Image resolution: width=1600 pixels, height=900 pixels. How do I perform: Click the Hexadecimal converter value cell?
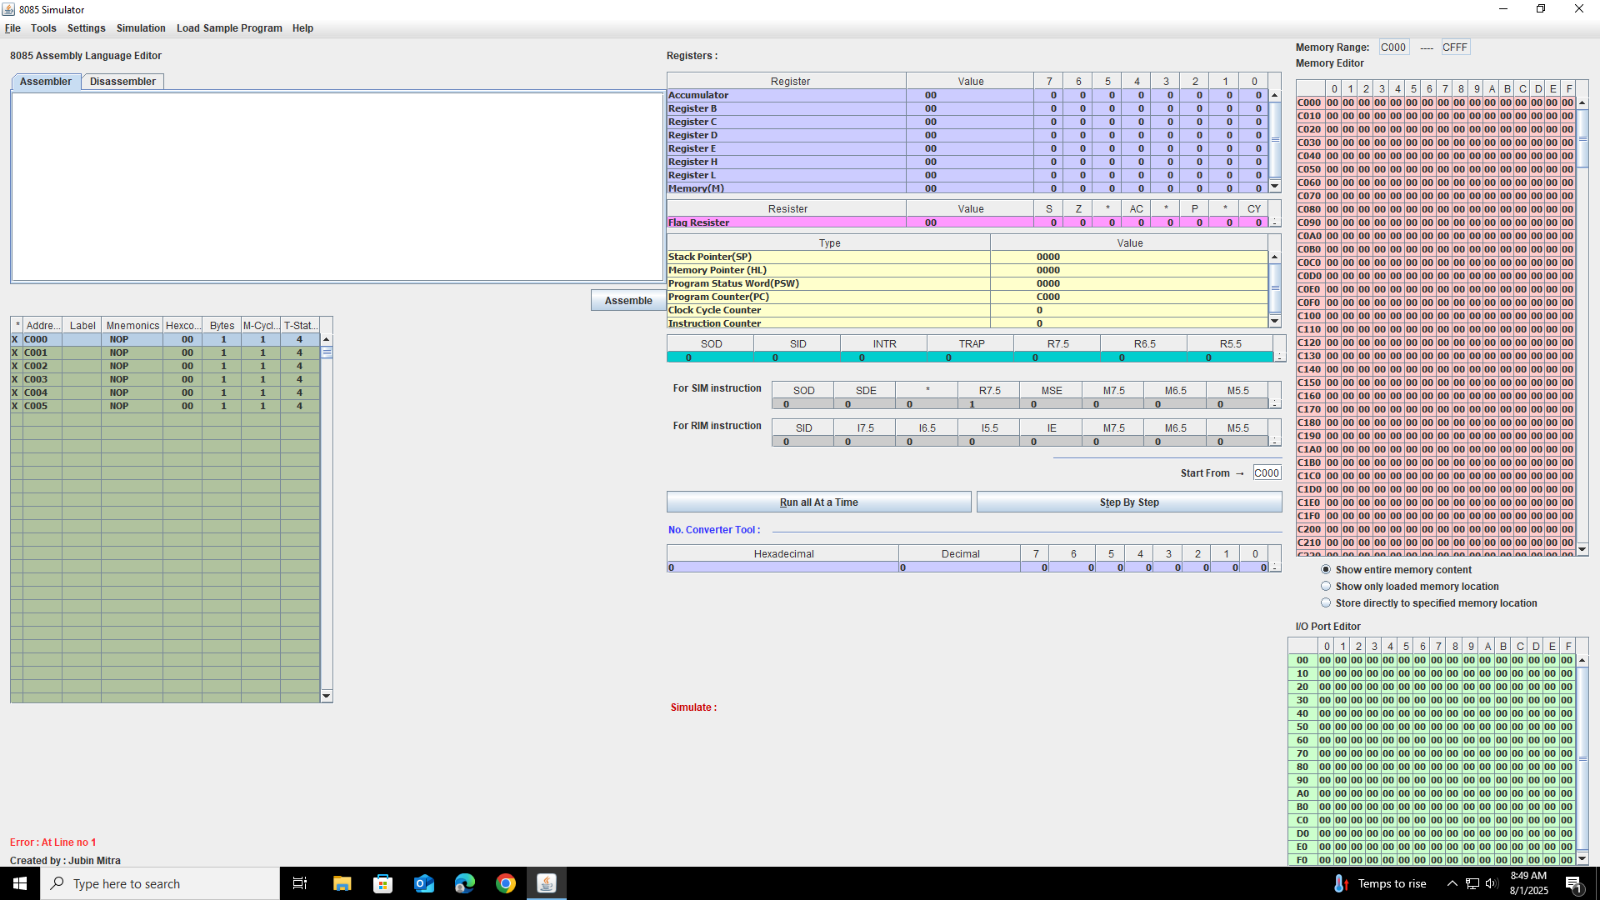point(783,567)
